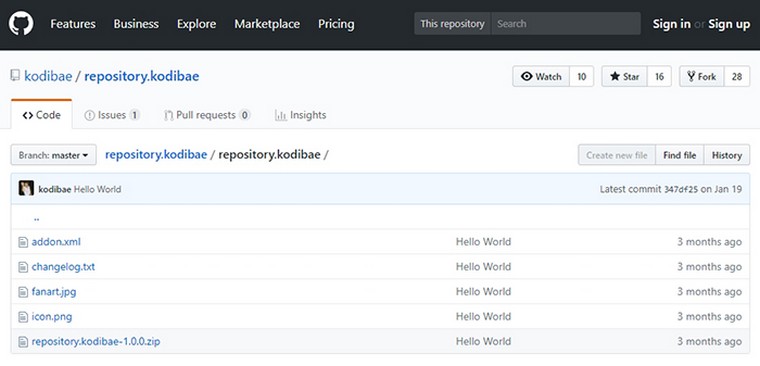Viewport: 760px width, 366px height.
Task: Click repository.kodibae breadcrumb root link
Action: point(156,155)
